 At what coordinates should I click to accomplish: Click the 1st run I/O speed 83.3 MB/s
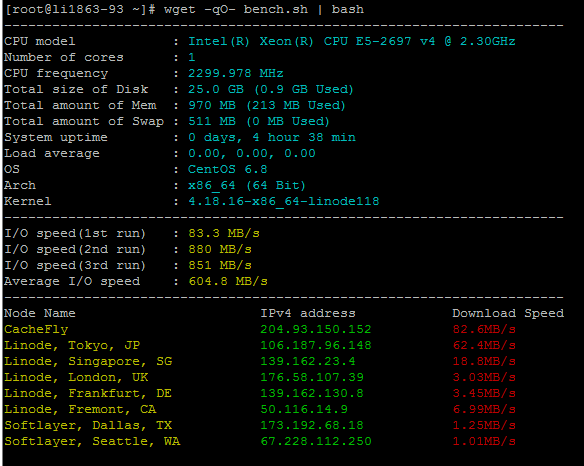pos(224,233)
